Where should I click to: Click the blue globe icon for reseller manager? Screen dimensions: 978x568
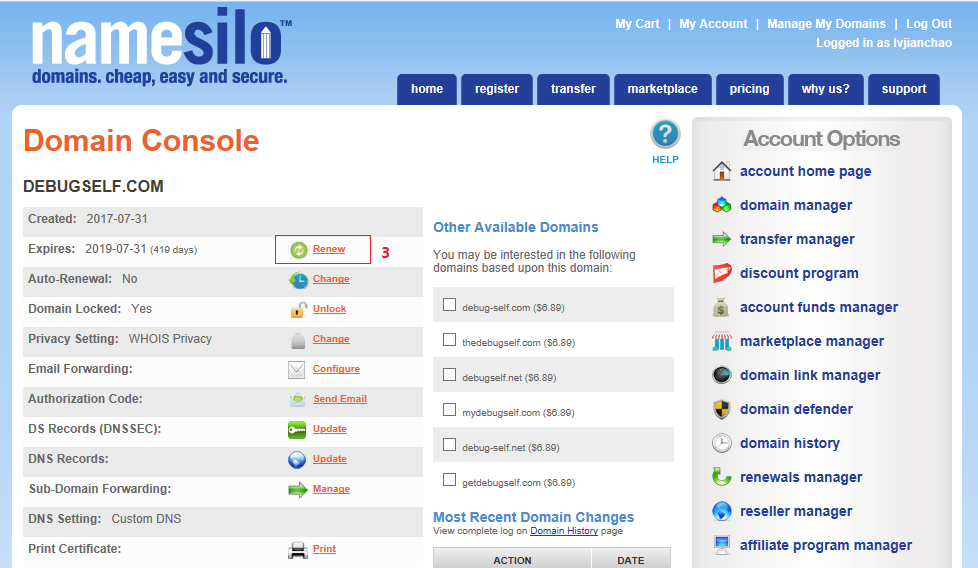[722, 511]
